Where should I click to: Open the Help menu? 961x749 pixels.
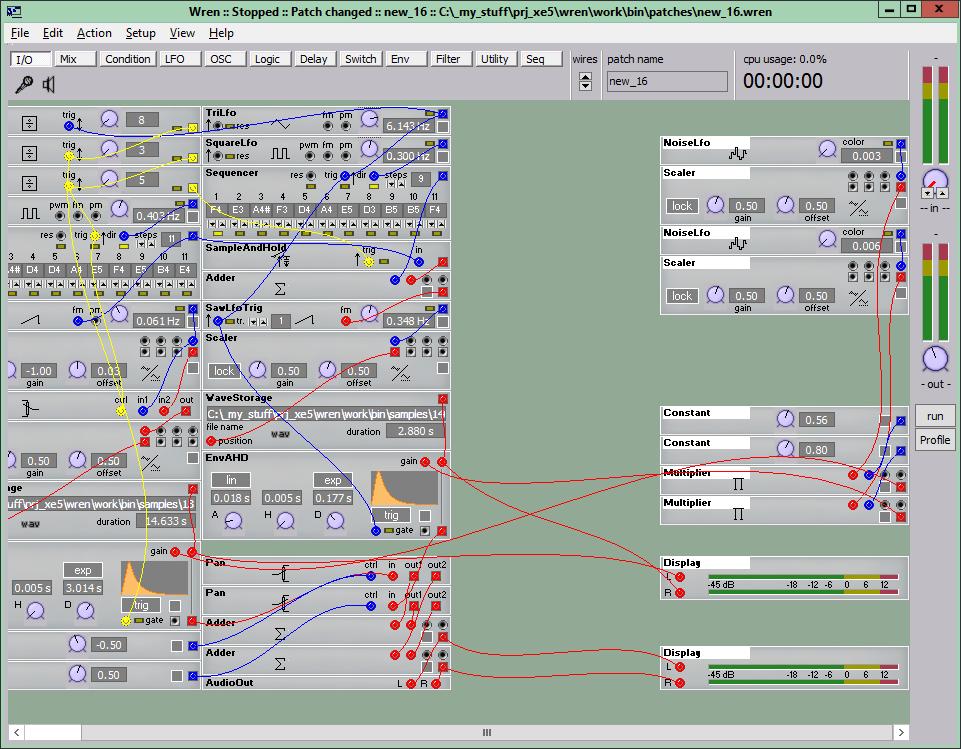click(x=221, y=33)
